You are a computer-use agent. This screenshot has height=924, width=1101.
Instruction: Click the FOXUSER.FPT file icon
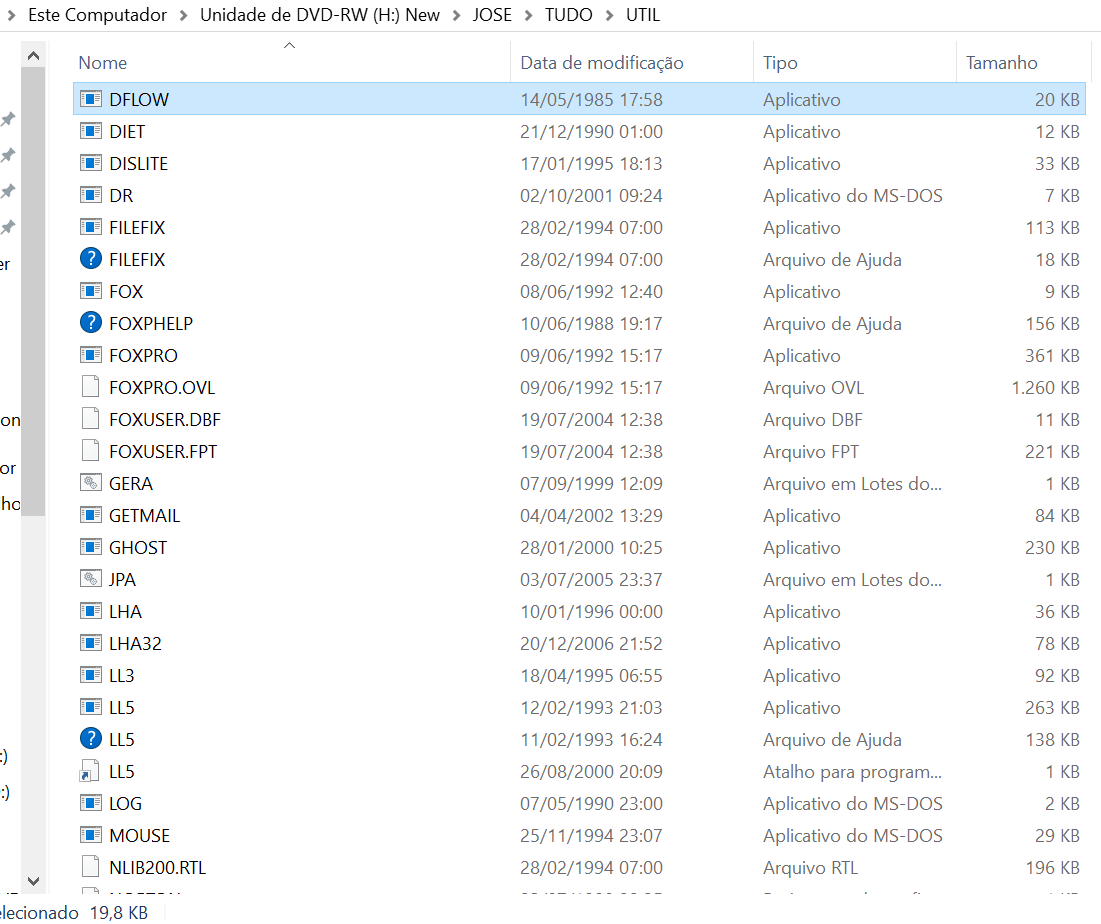[x=91, y=451]
